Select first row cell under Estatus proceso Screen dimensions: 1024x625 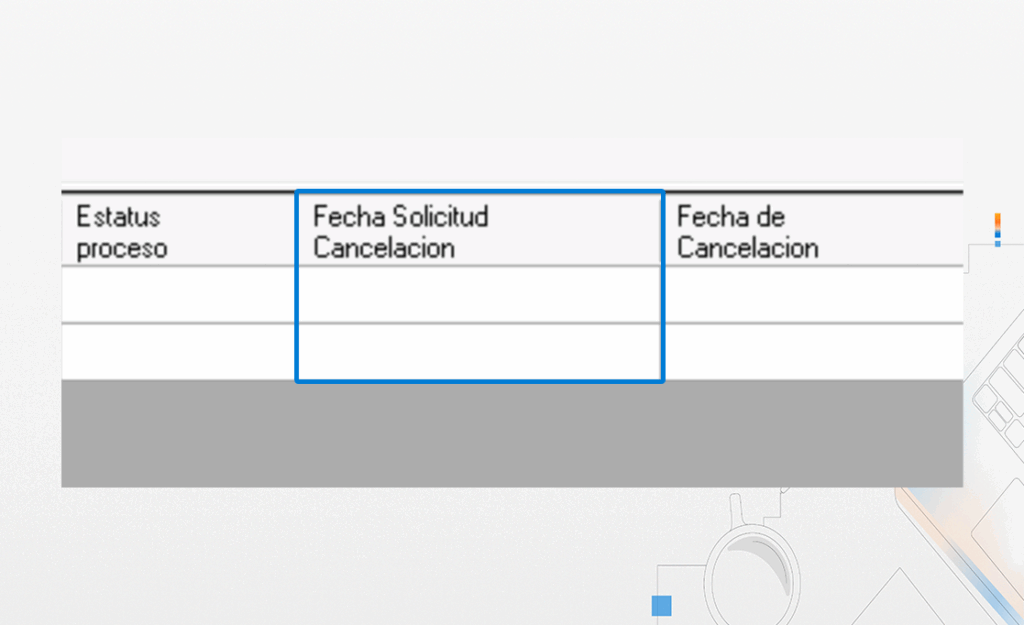[x=178, y=294]
